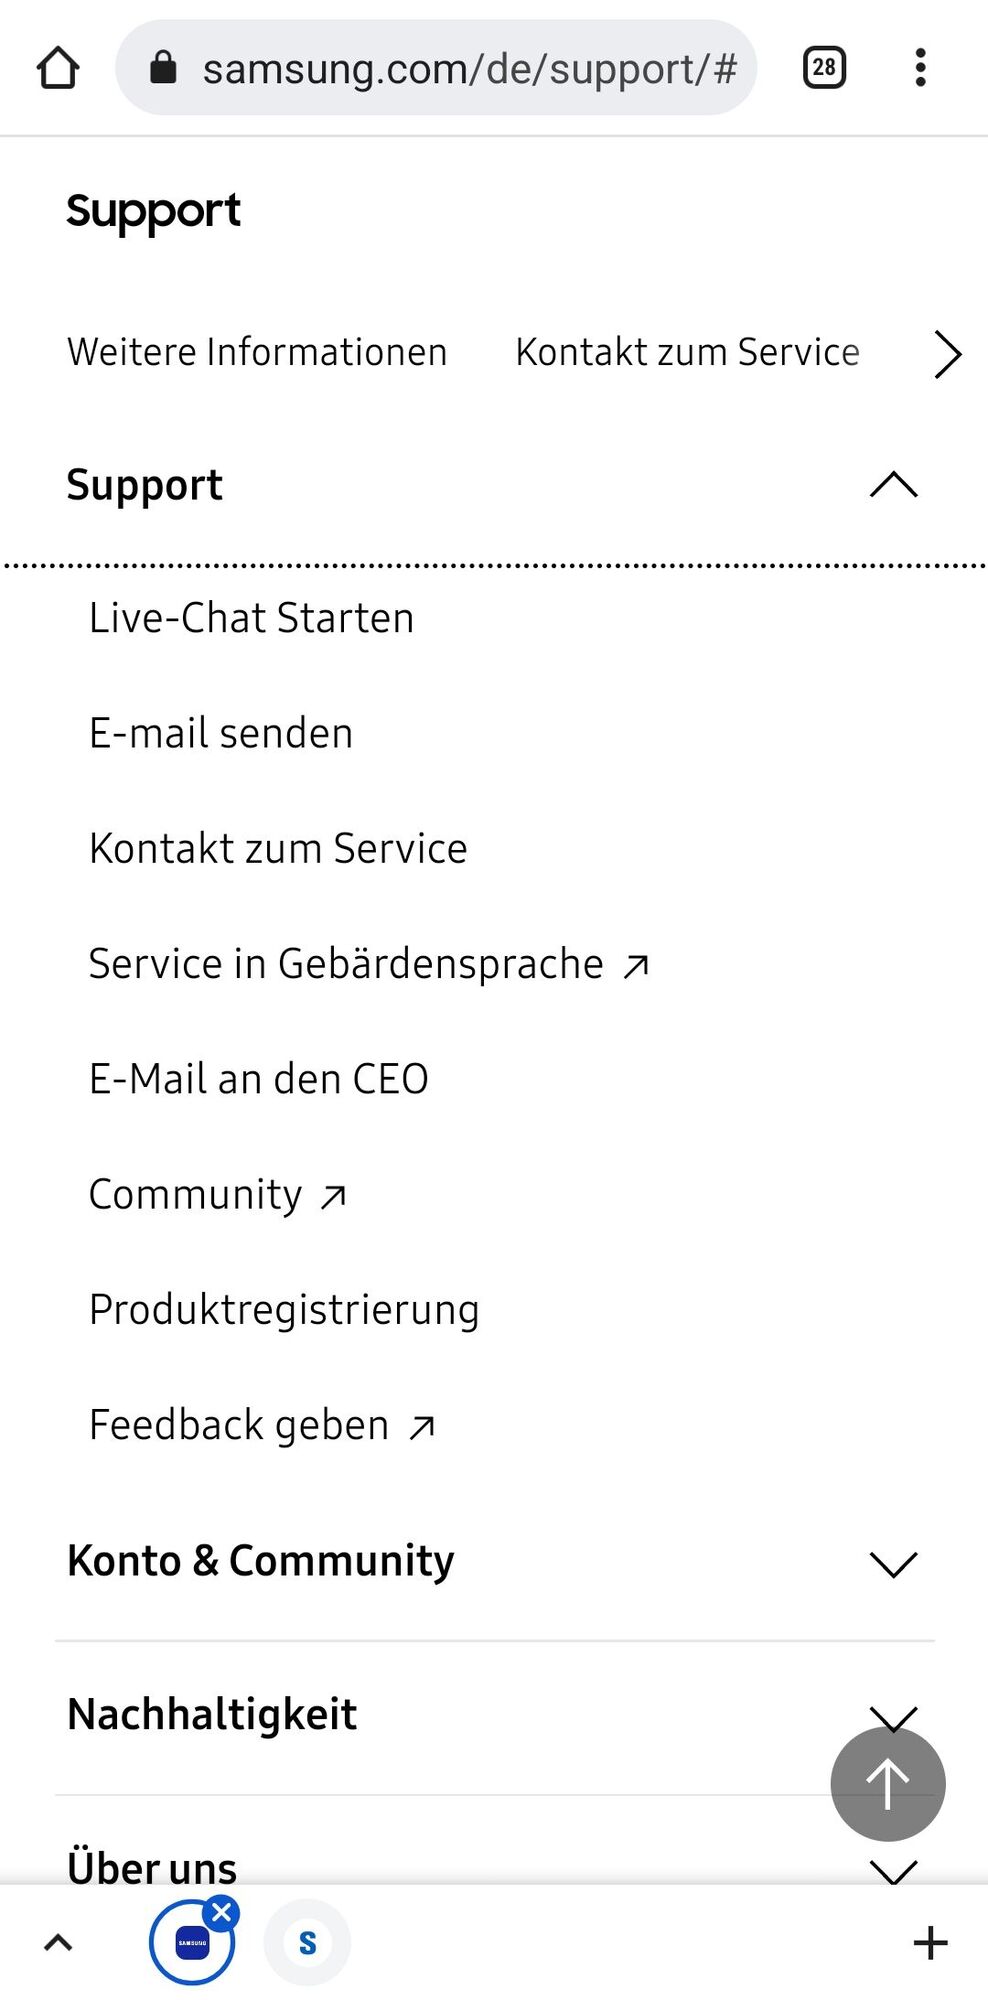This screenshot has height=2000, width=988.
Task: Expand the Konto & Community section
Action: [893, 1563]
